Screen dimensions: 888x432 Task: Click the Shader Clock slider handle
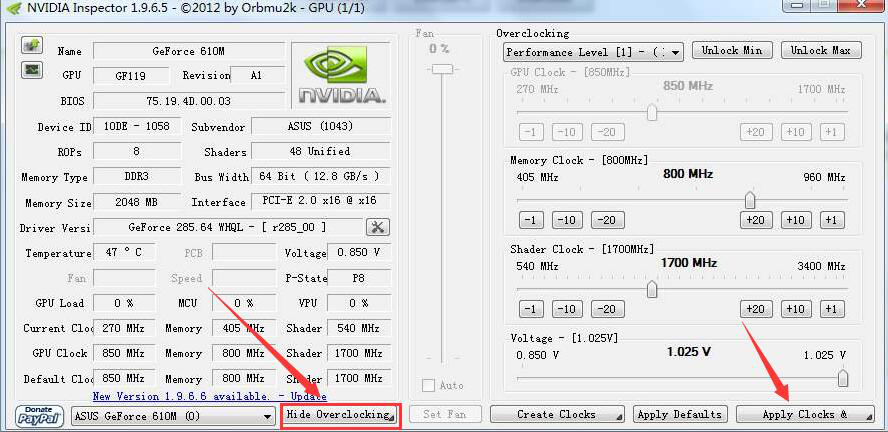point(652,289)
